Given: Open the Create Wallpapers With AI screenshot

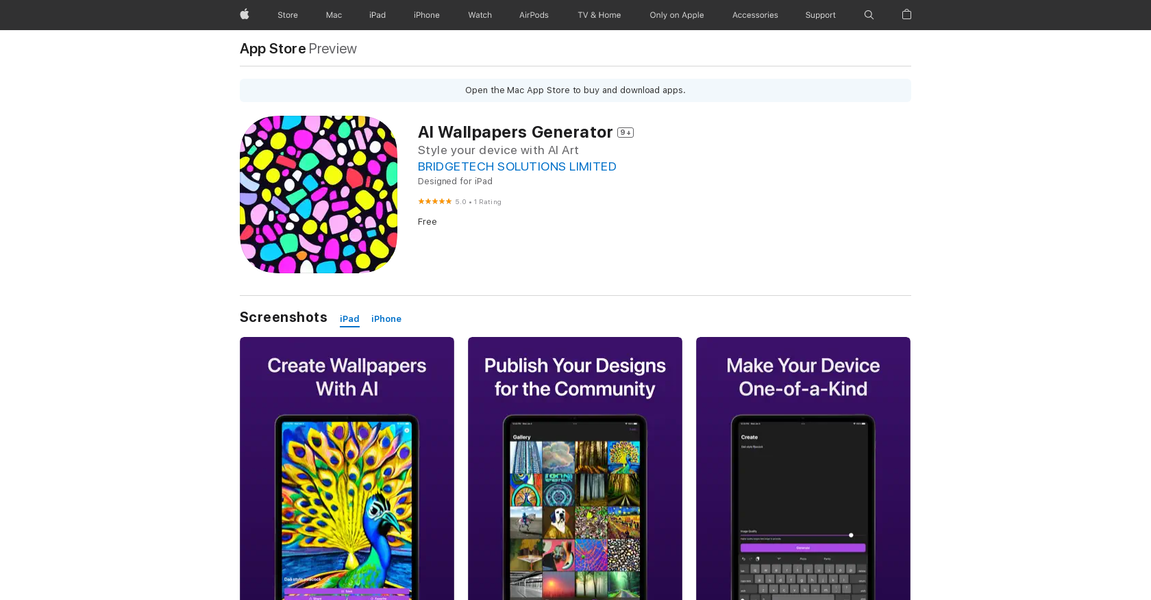Looking at the screenshot, I should click(x=347, y=468).
